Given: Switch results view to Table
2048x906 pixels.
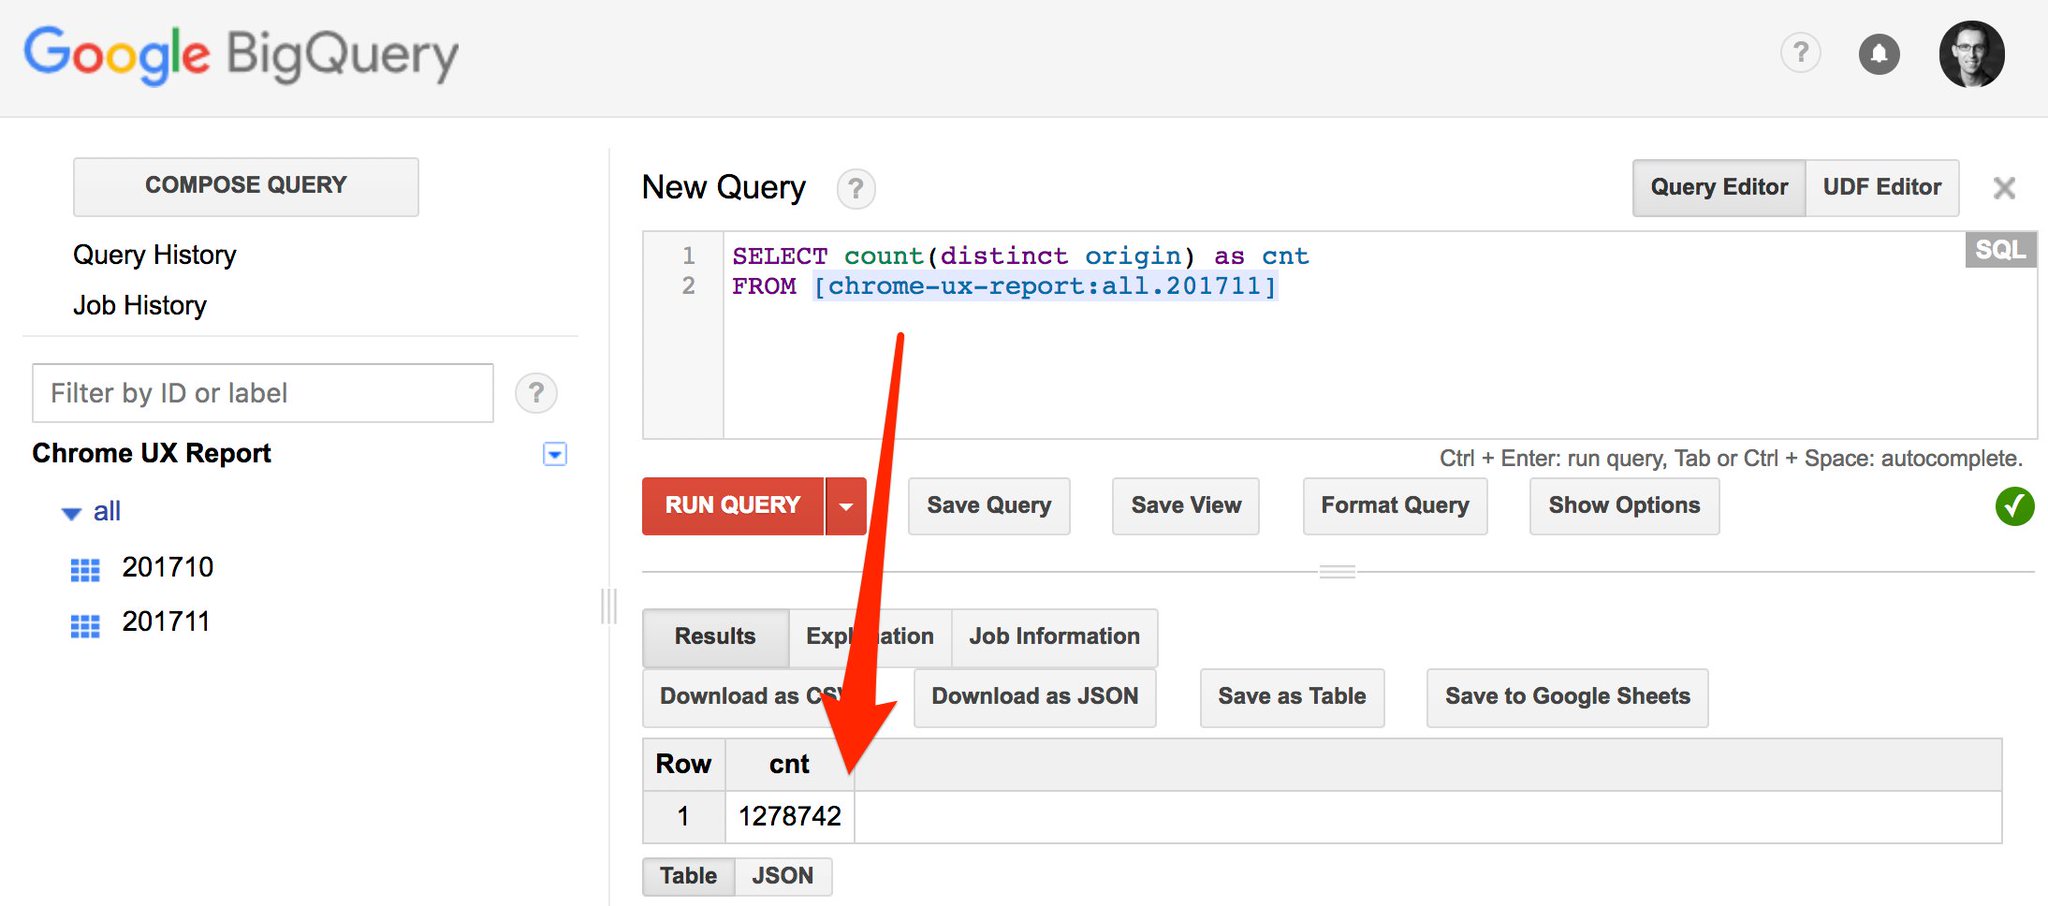Looking at the screenshot, I should pos(688,876).
